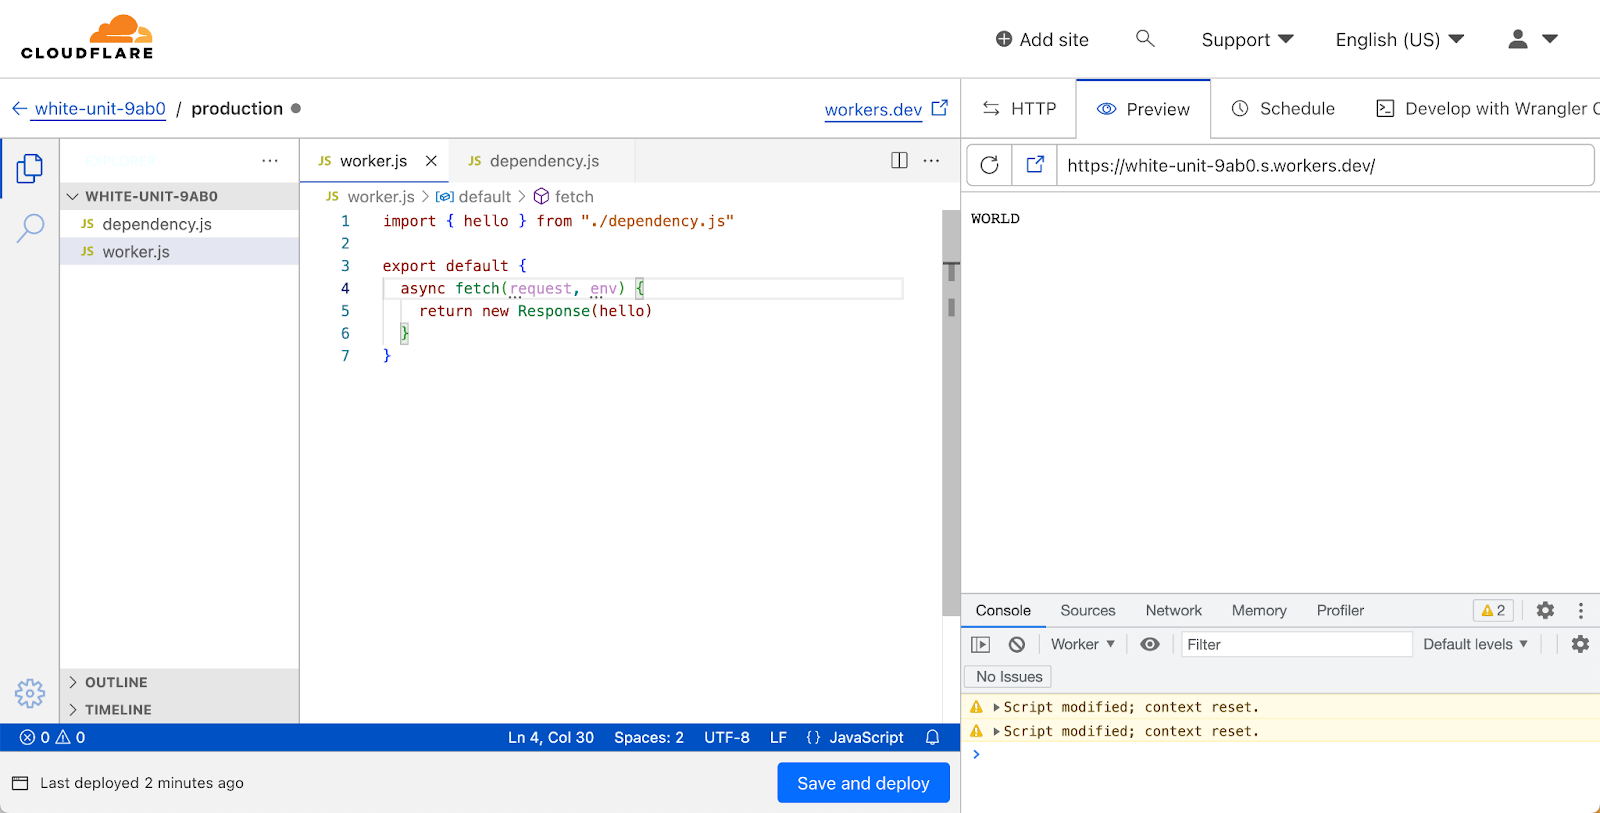This screenshot has height=813, width=1600.
Task: Open DevTools console settings gear
Action: pyautogui.click(x=1580, y=645)
